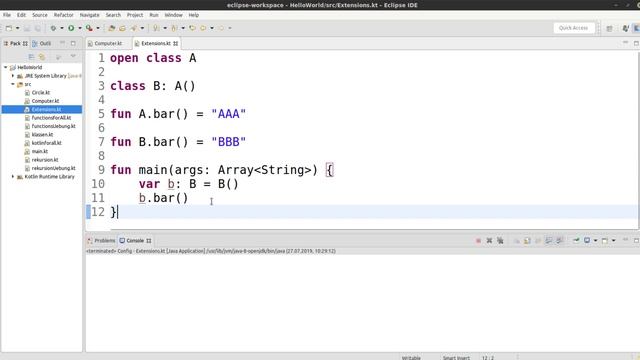This screenshot has width=640, height=360.
Task: Click the Display Selected Console monitor icon
Action: point(587,241)
